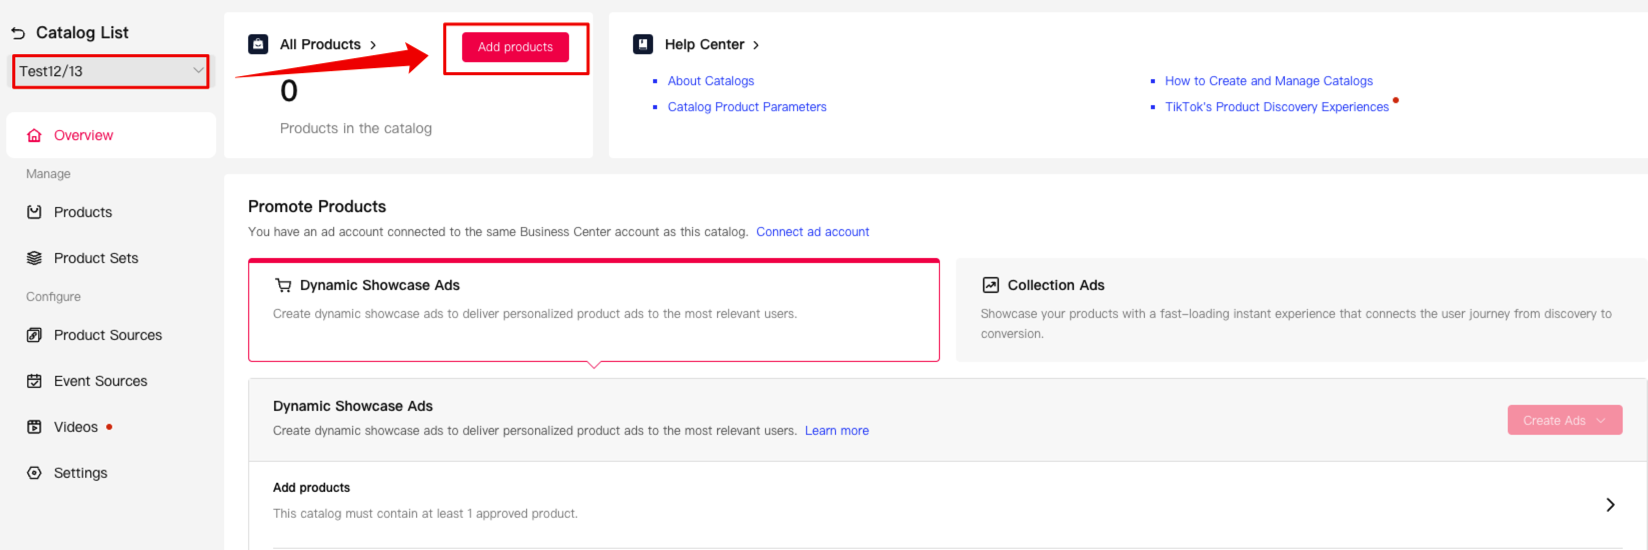Open the Test12/13 catalog dropdown

click(110, 71)
